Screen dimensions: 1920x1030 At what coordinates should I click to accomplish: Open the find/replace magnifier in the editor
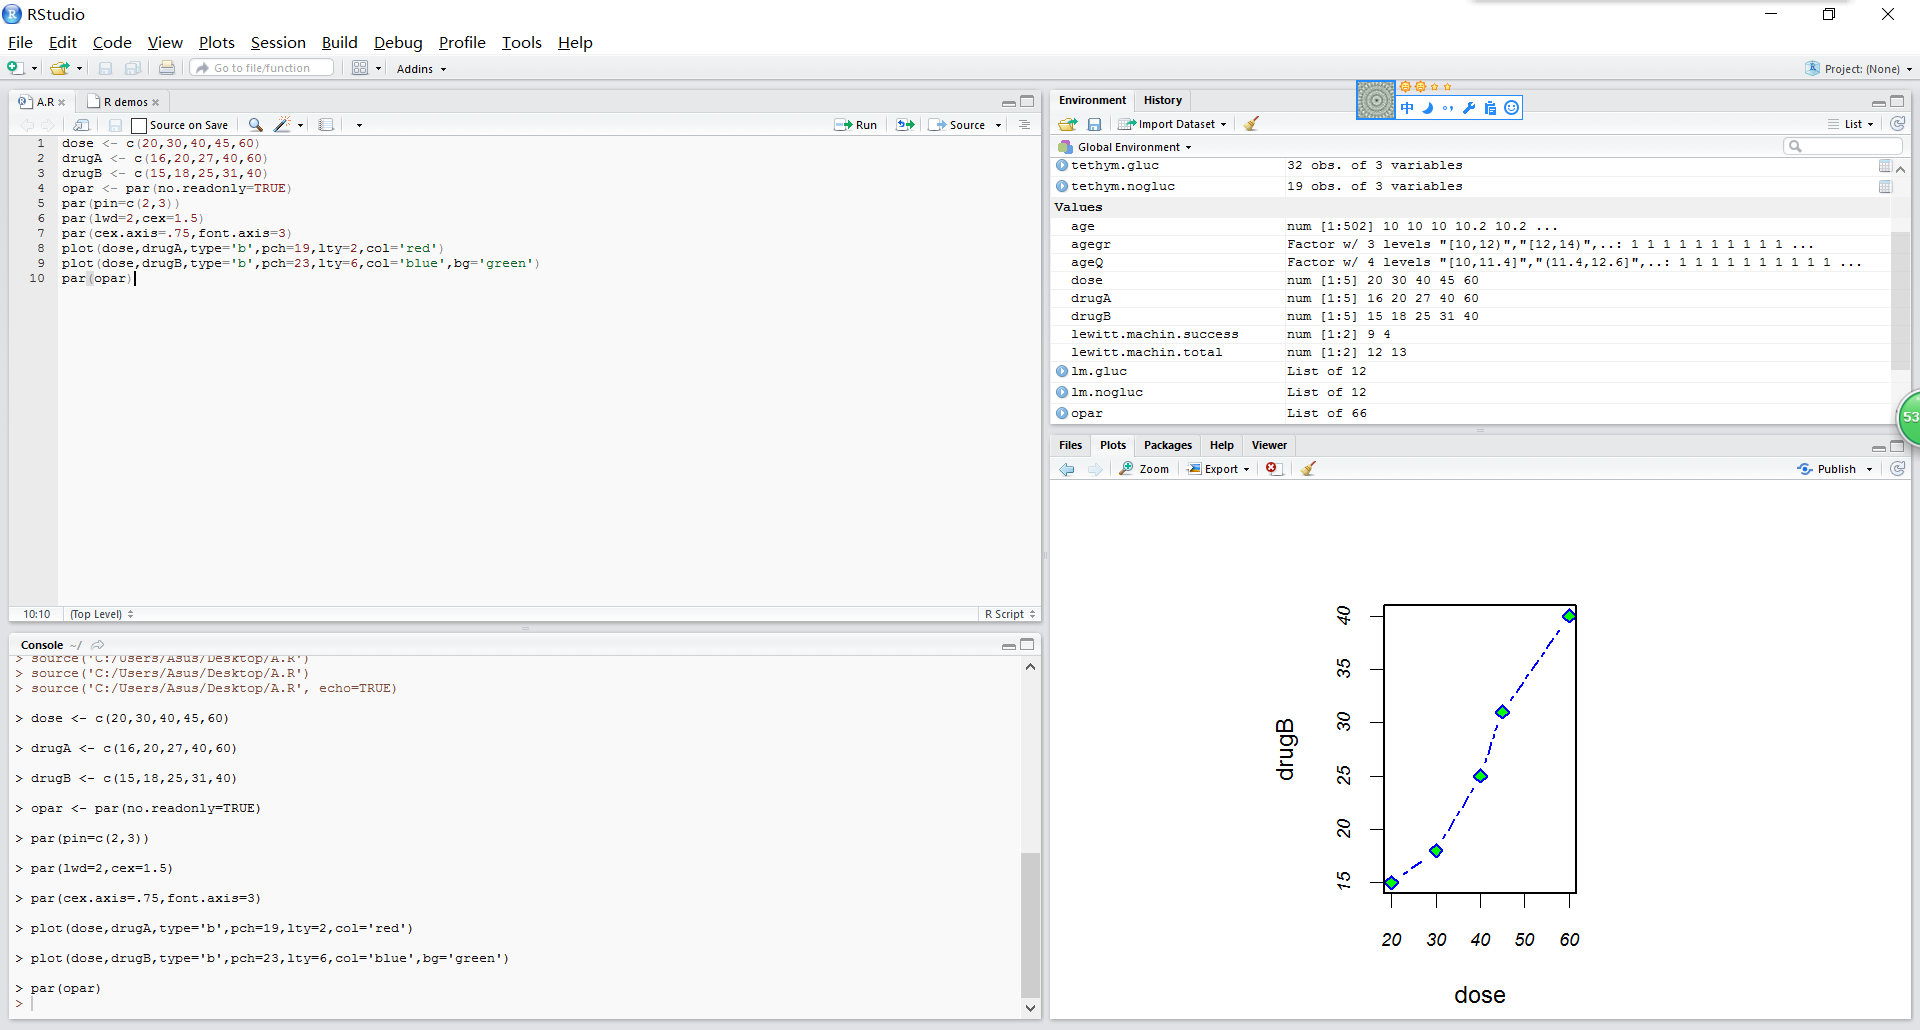pyautogui.click(x=256, y=125)
